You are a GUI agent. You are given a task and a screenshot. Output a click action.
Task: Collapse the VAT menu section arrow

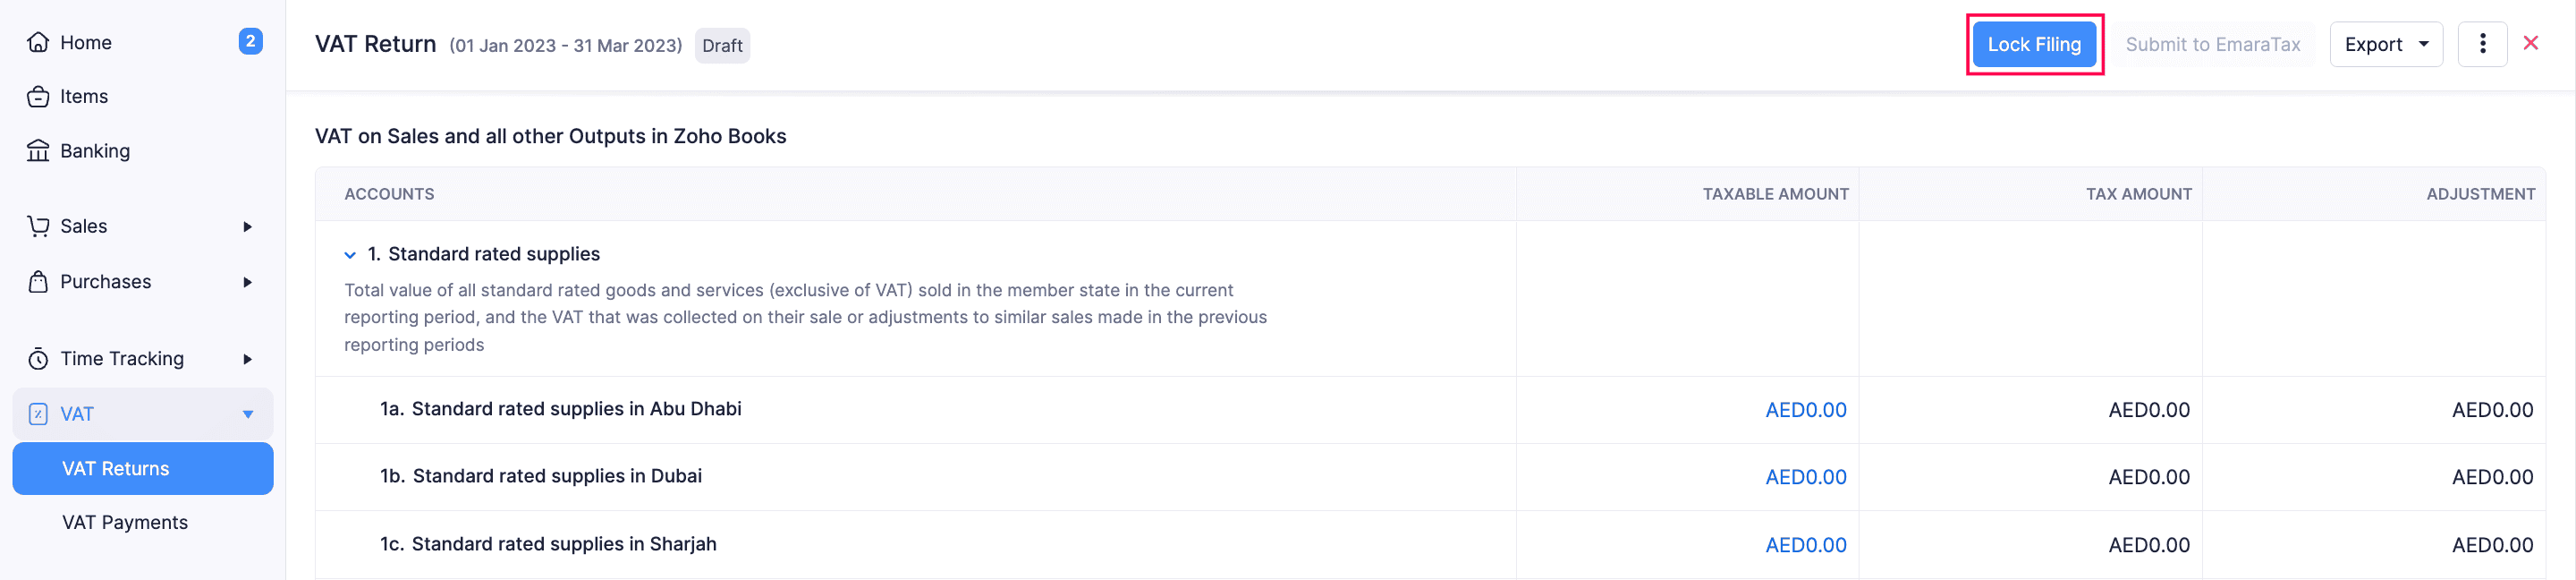247,414
